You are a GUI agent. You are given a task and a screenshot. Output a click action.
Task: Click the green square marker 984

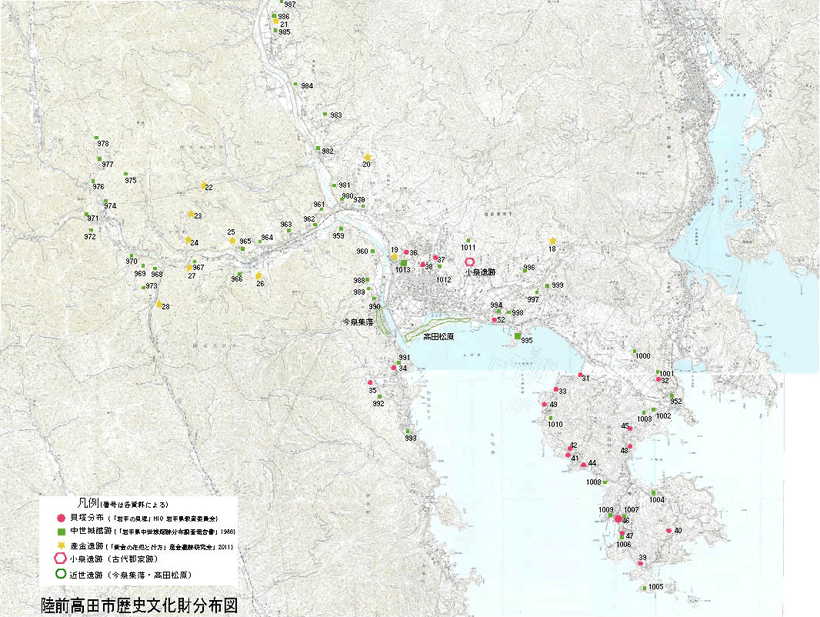coord(295,84)
